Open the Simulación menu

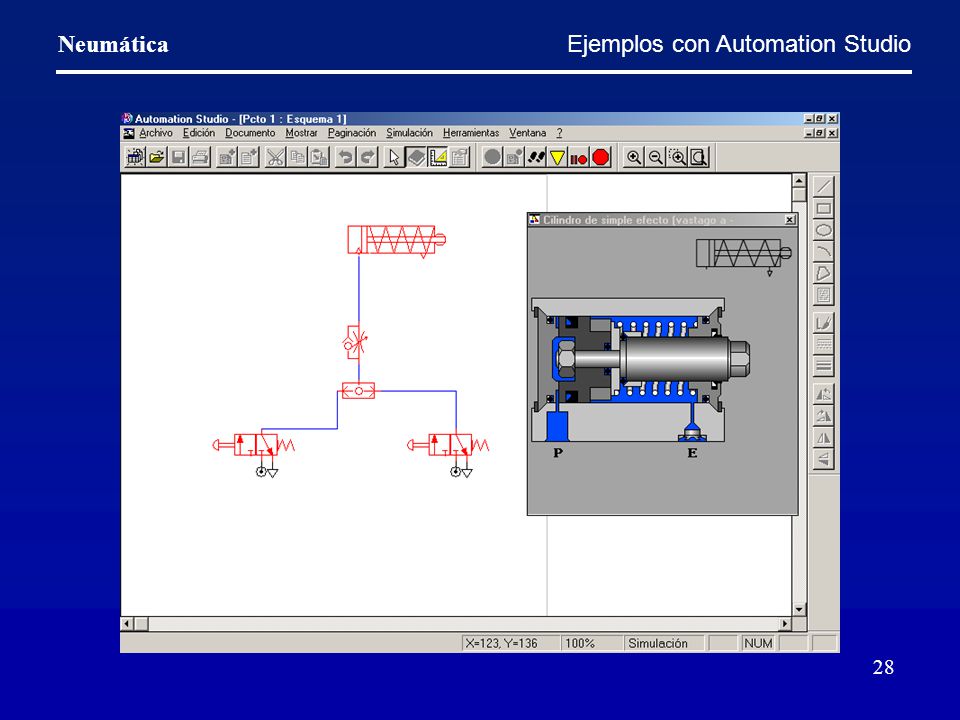click(x=409, y=133)
